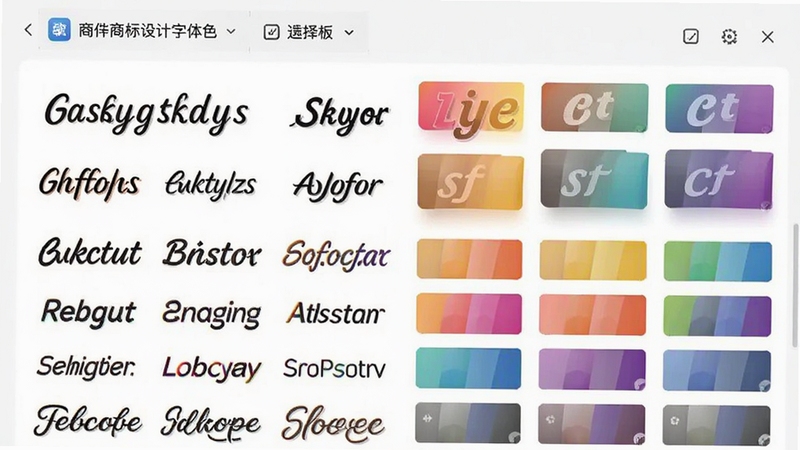The image size is (800, 450).
Task: Choose the lavender-to-purple palette swatch
Action: [x=592, y=370]
